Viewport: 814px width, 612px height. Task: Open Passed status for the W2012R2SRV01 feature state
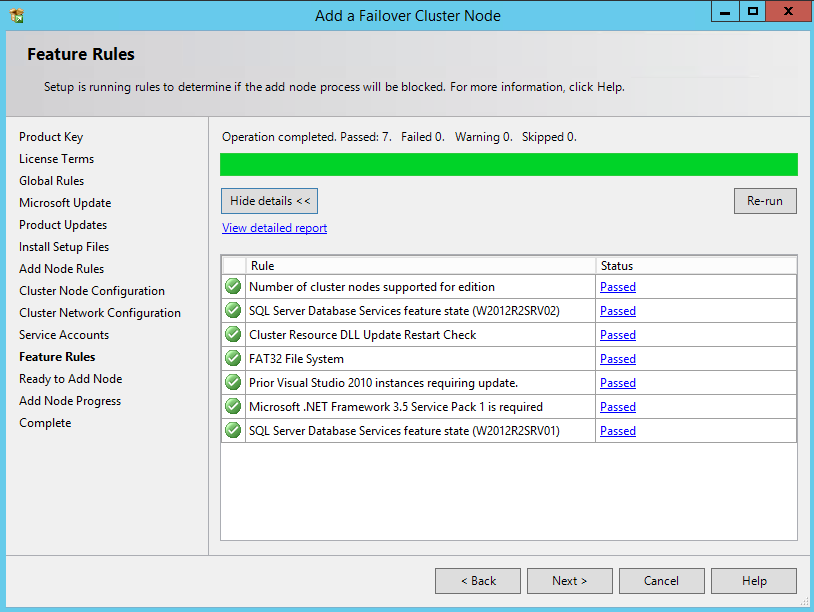point(618,431)
